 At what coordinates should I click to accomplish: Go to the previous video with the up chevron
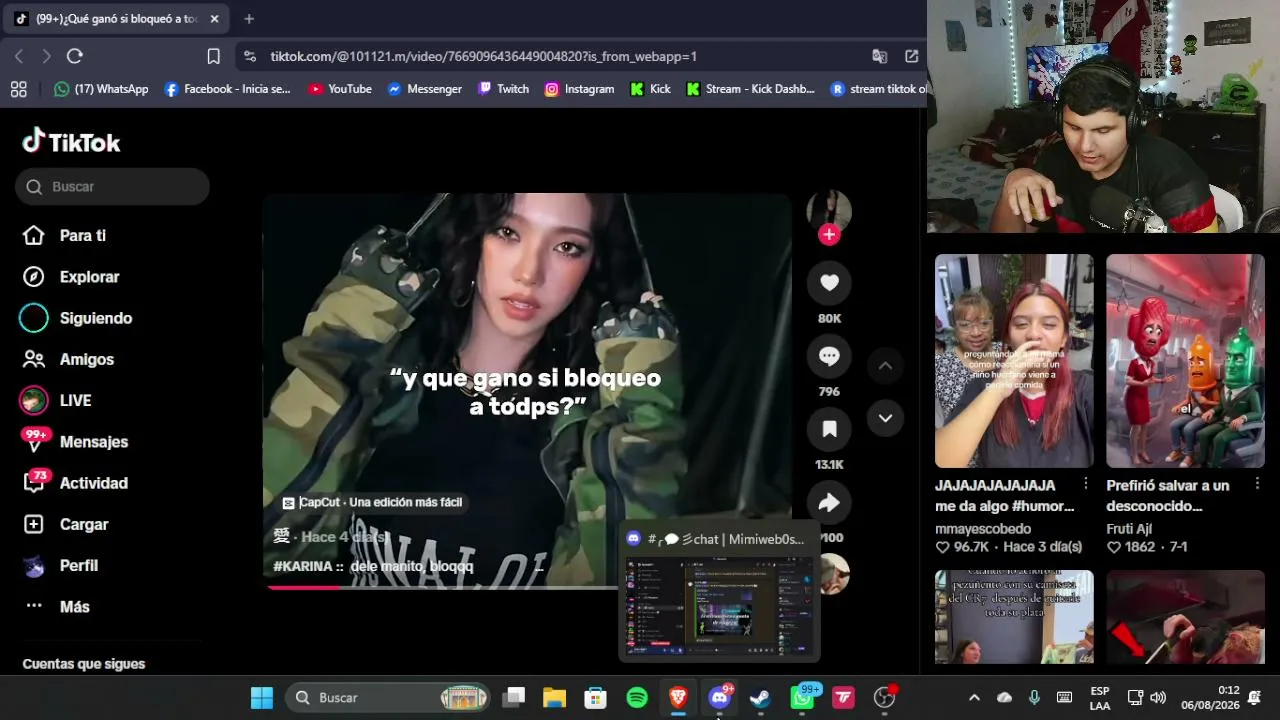coord(885,366)
